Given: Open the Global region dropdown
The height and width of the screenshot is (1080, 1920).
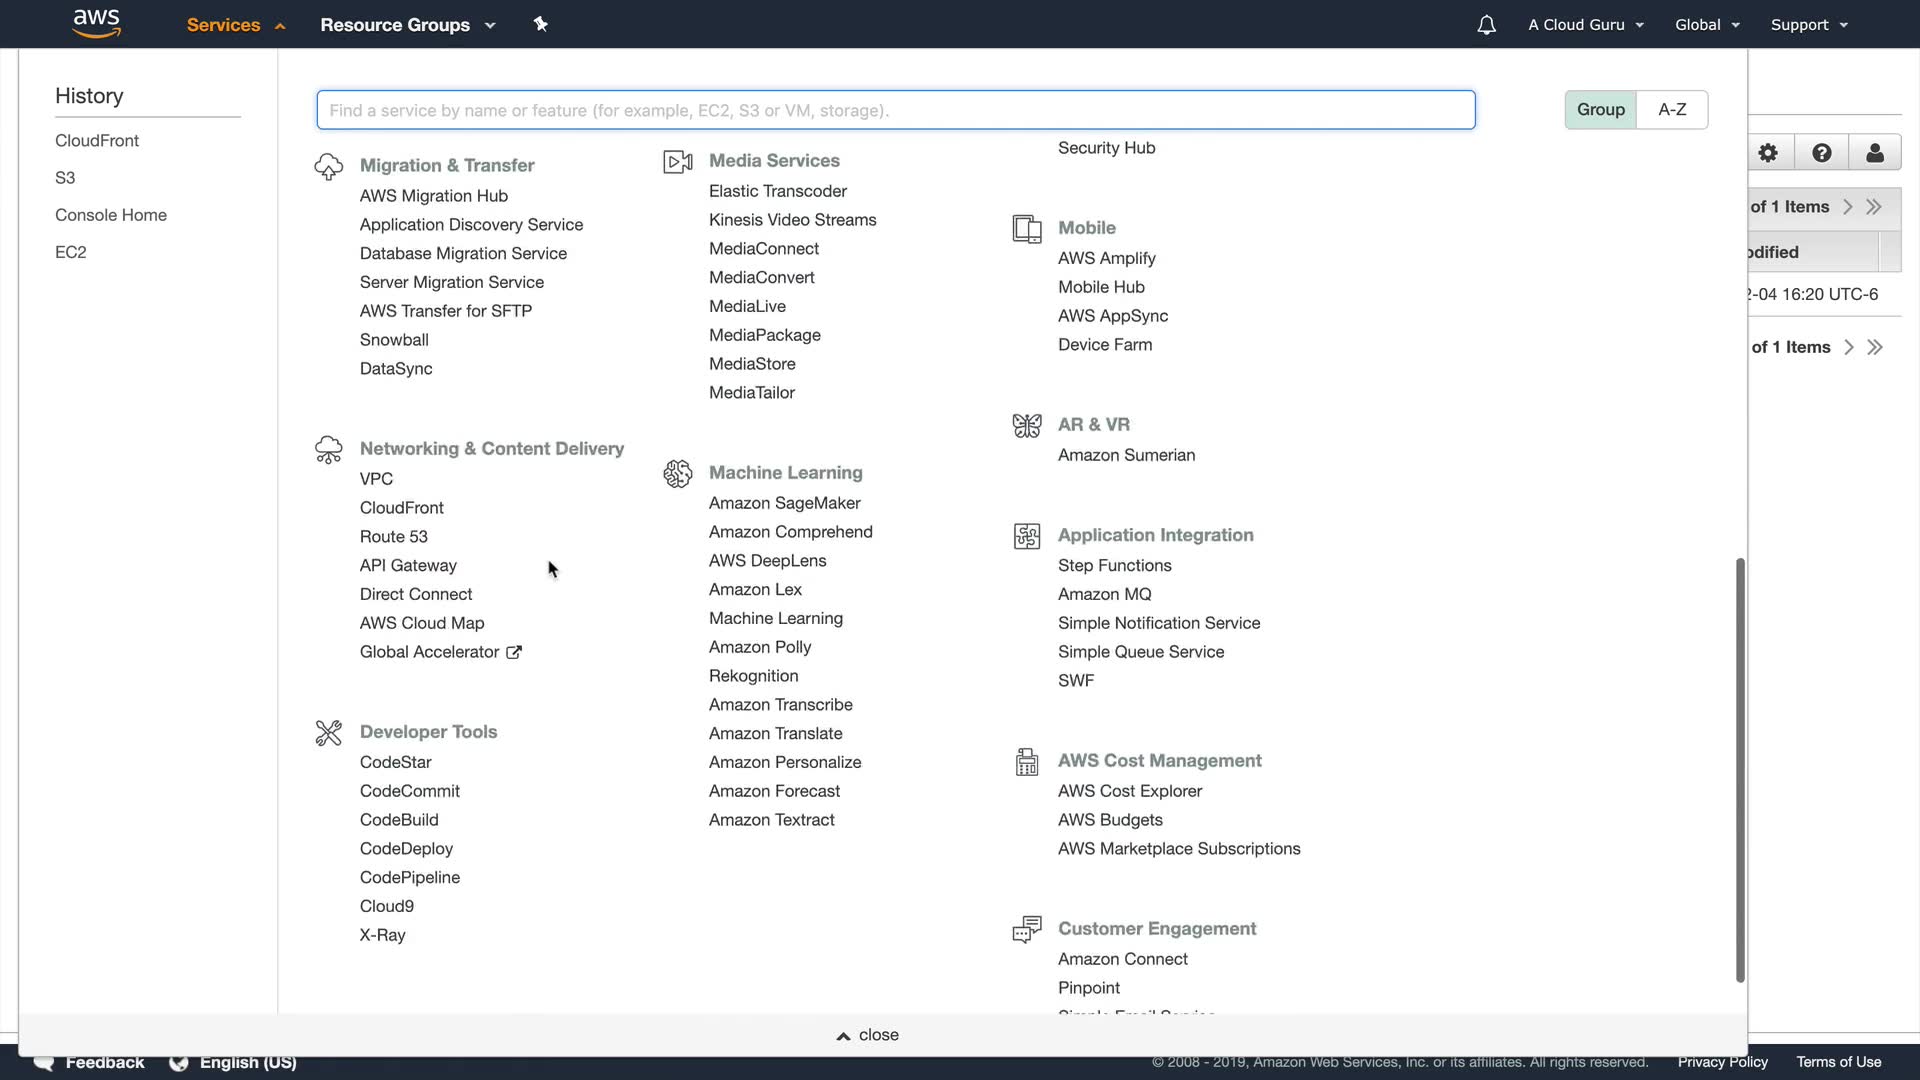Looking at the screenshot, I should coord(1707,25).
